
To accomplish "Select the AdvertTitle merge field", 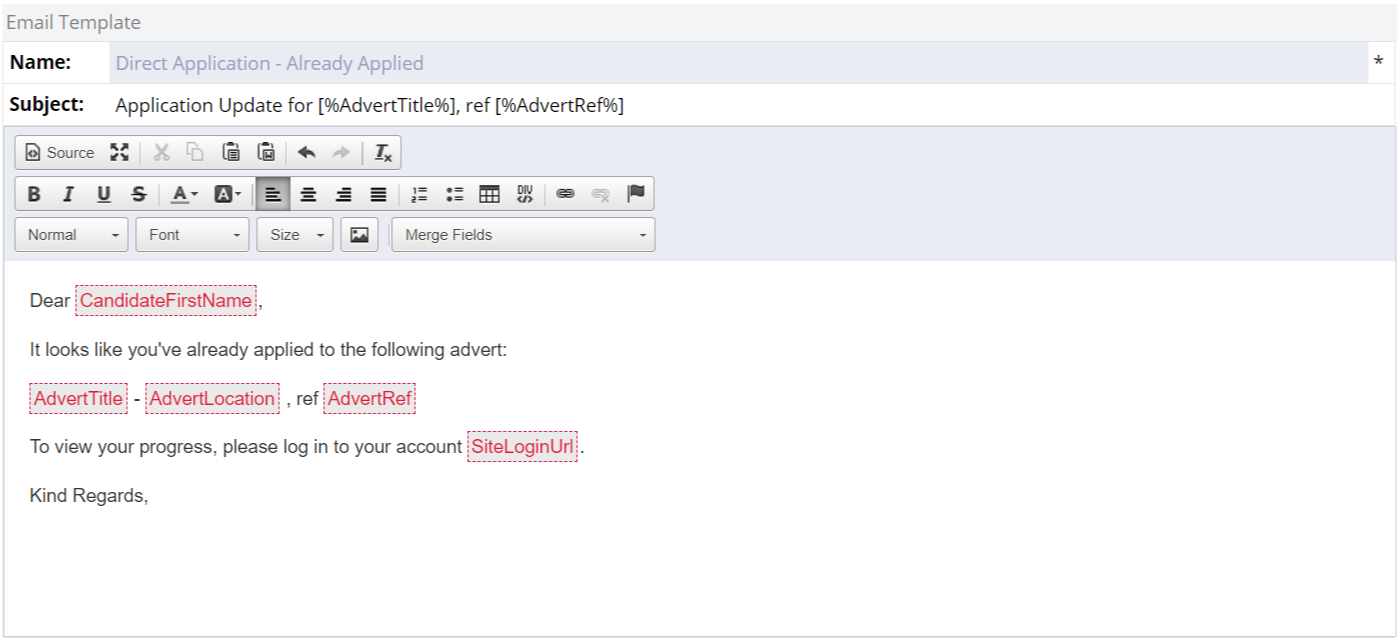I will click(x=78, y=399).
